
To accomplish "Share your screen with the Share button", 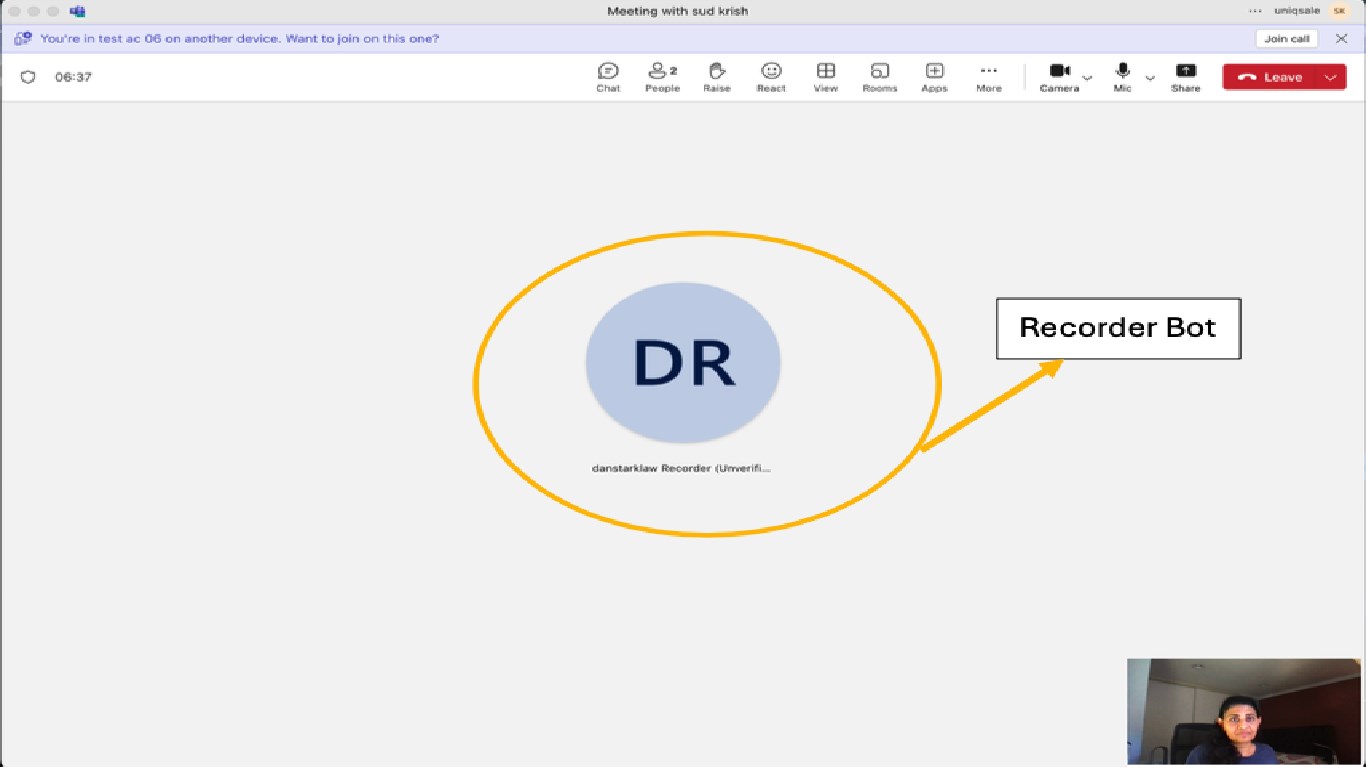I will (x=1185, y=77).
